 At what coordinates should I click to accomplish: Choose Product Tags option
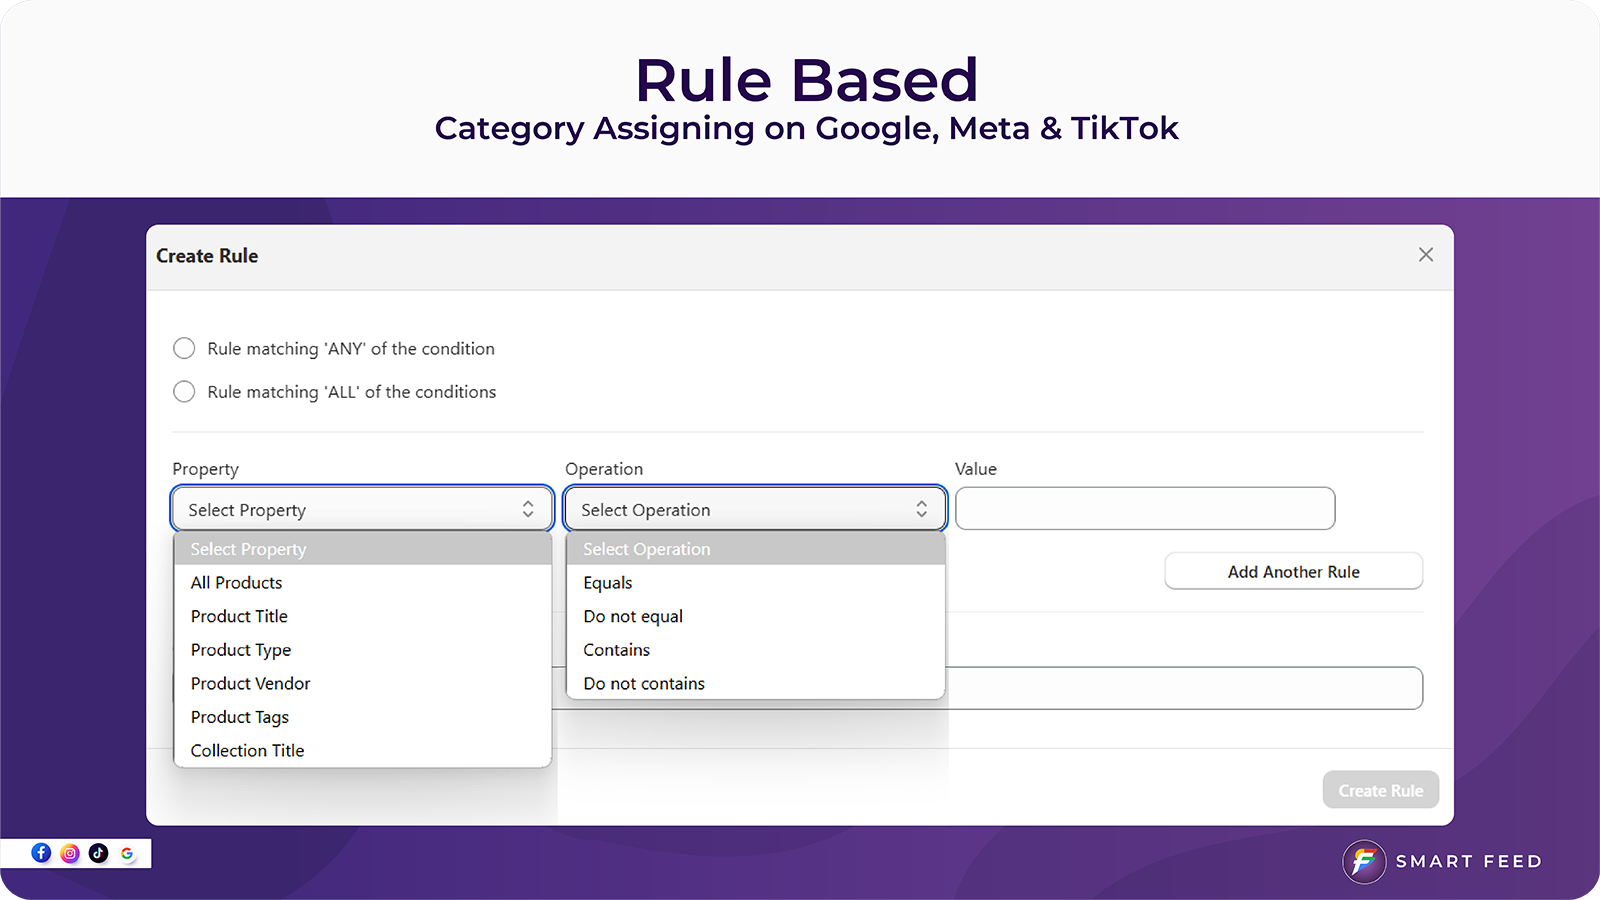click(x=363, y=717)
